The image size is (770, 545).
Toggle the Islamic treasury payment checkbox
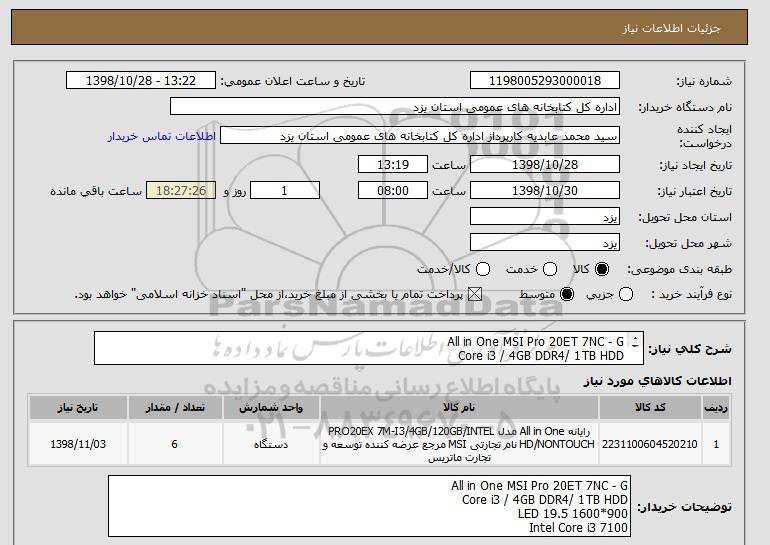[474, 294]
